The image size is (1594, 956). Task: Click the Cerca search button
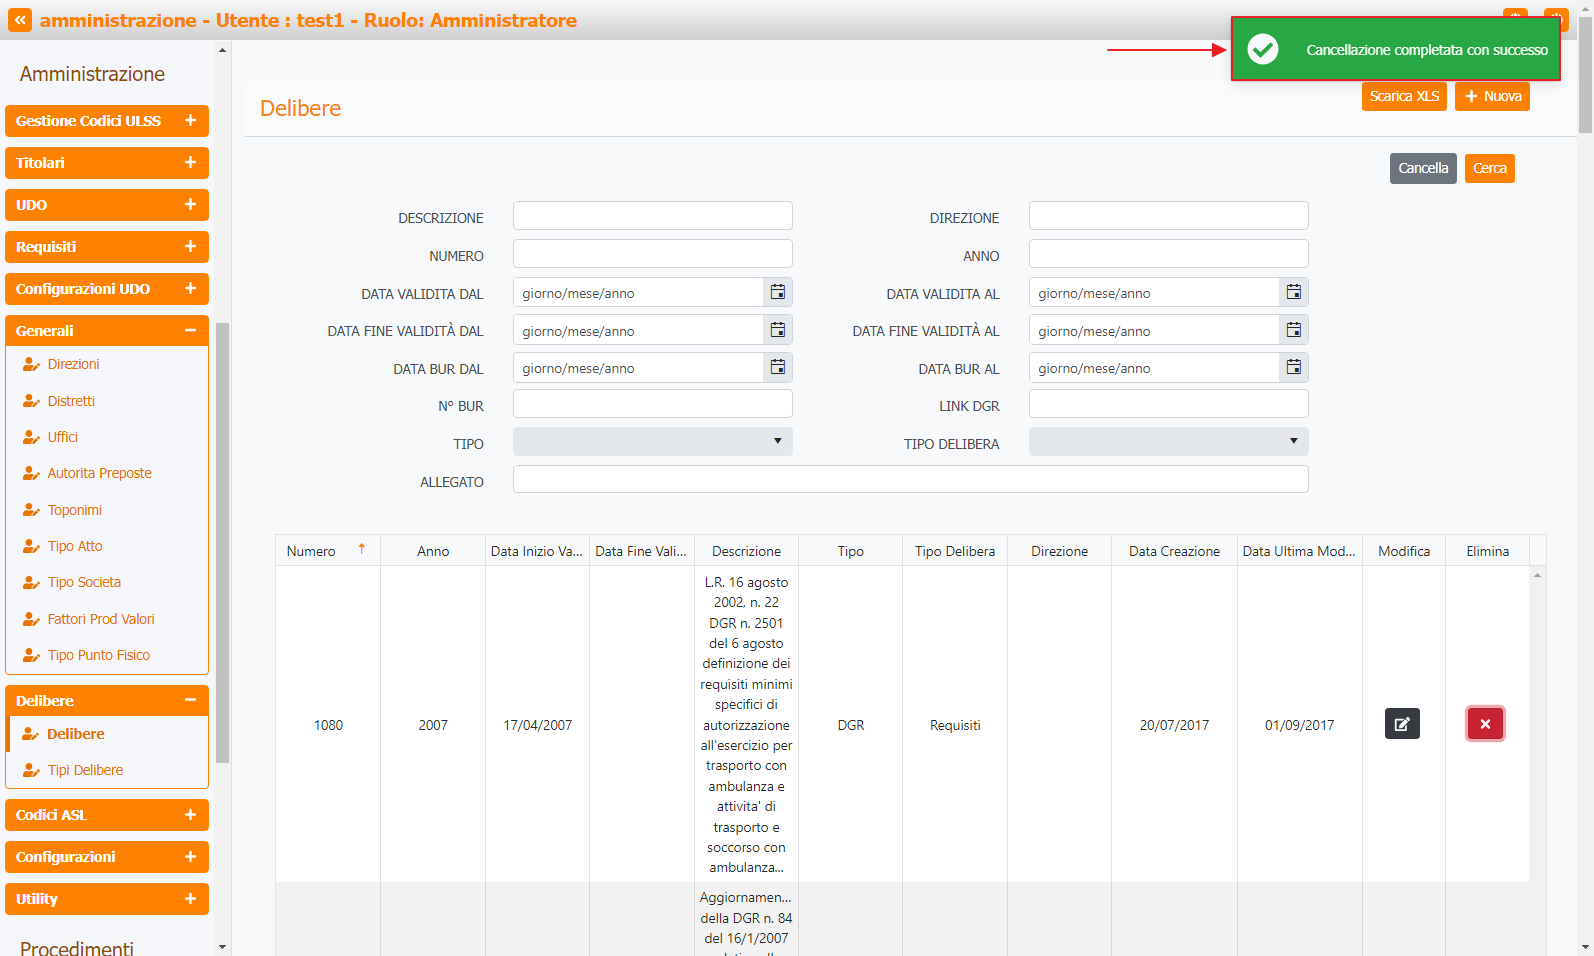1489,168
